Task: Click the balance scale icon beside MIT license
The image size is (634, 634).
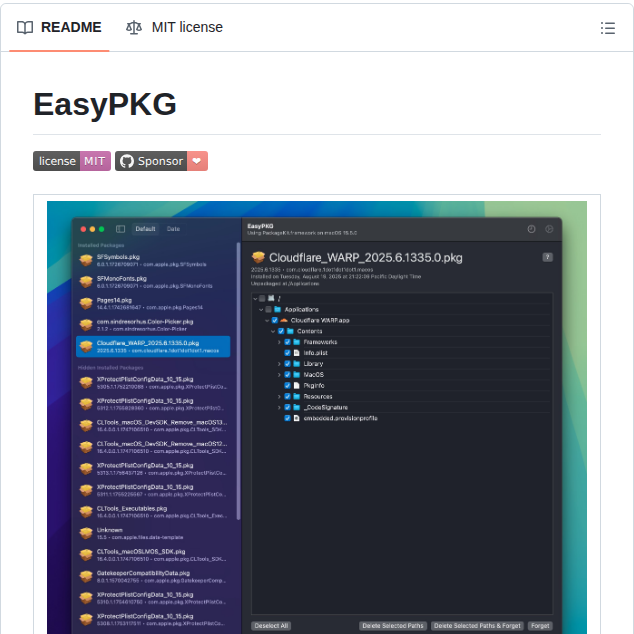Action: pos(134,27)
